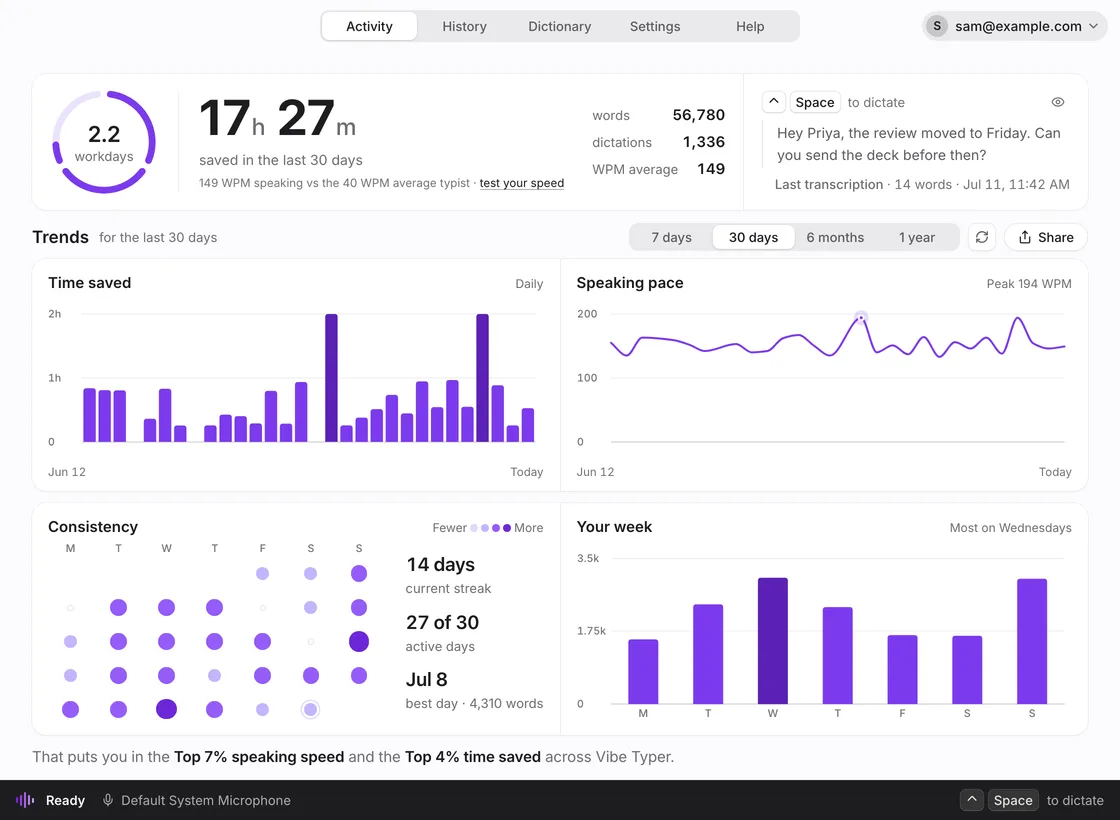Viewport: 1120px width, 820px height.
Task: Switch to the History tab
Action: (x=464, y=26)
